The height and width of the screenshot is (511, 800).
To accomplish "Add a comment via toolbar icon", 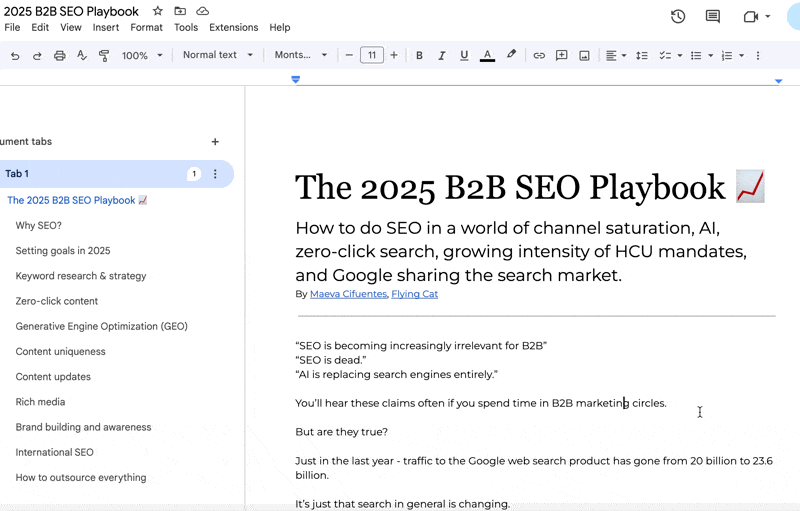I will click(561, 55).
